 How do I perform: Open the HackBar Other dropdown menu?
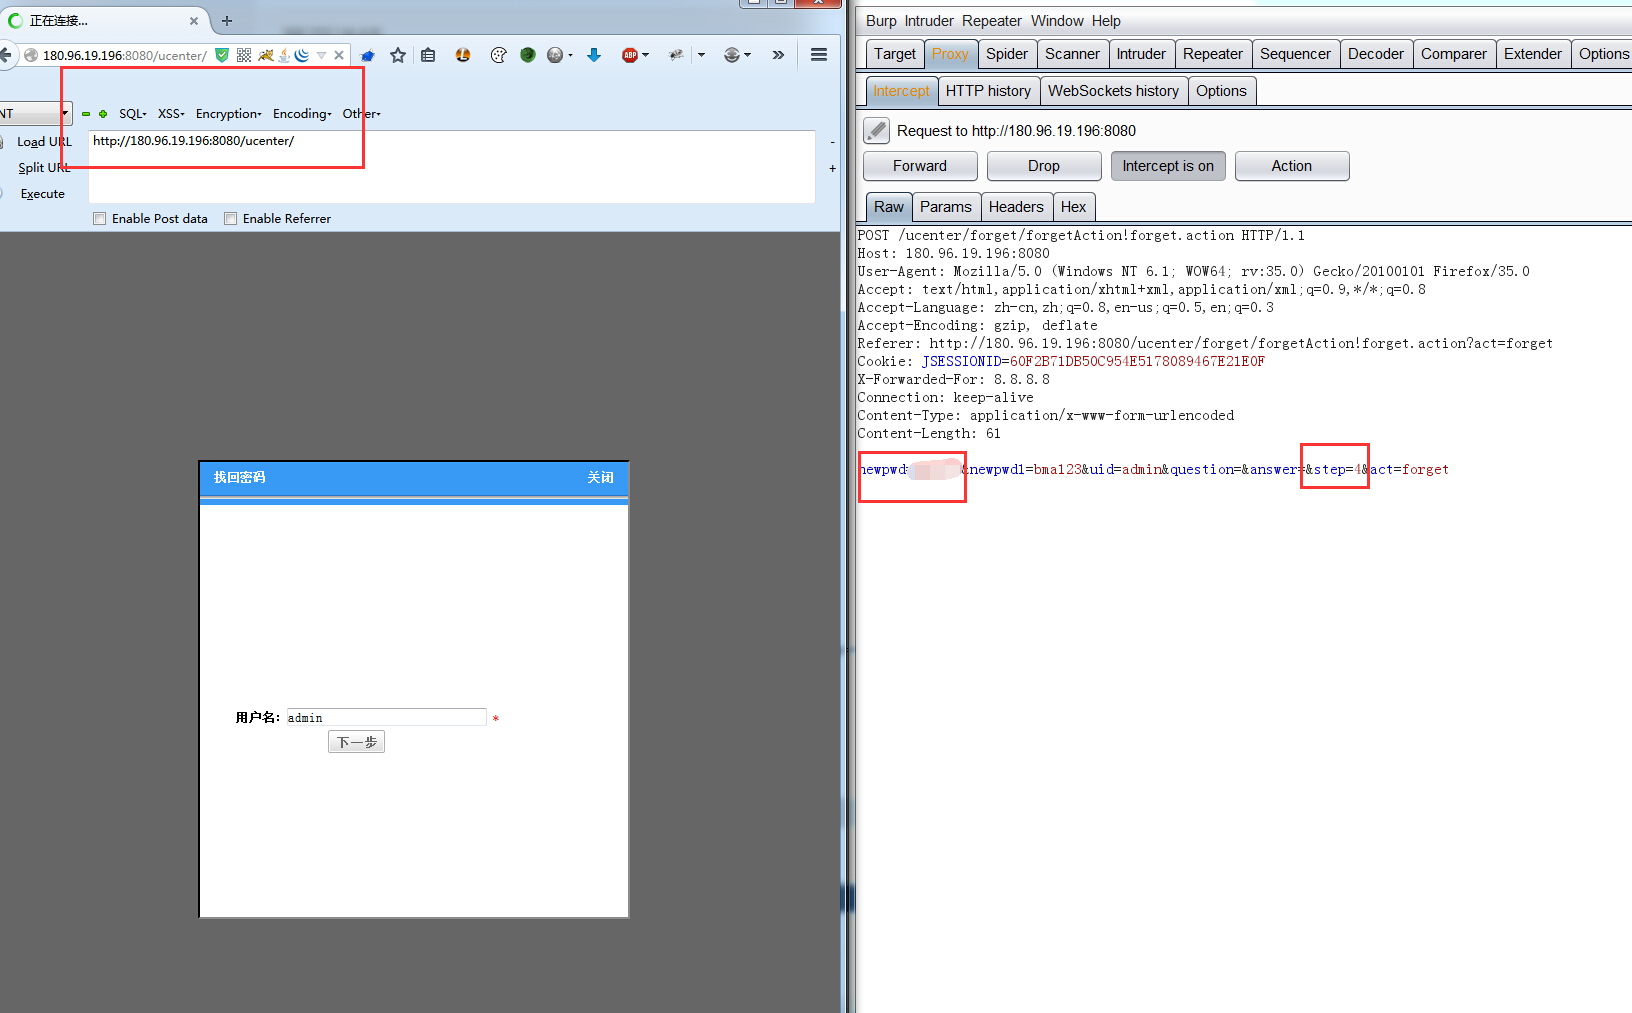pyautogui.click(x=362, y=114)
